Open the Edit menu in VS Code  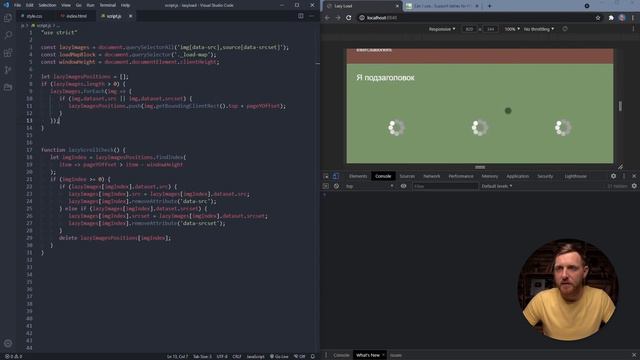[x=30, y=5]
